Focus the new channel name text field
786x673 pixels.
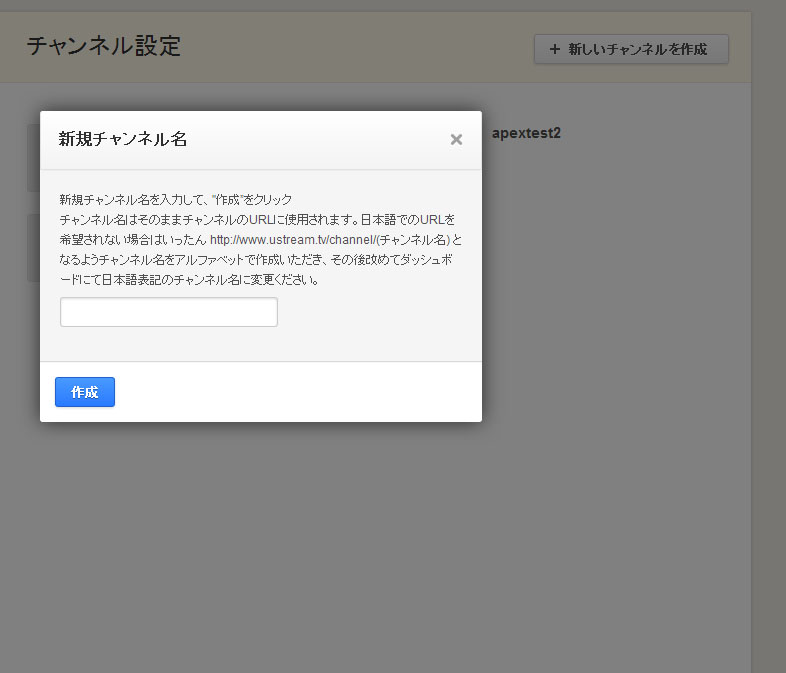(169, 312)
